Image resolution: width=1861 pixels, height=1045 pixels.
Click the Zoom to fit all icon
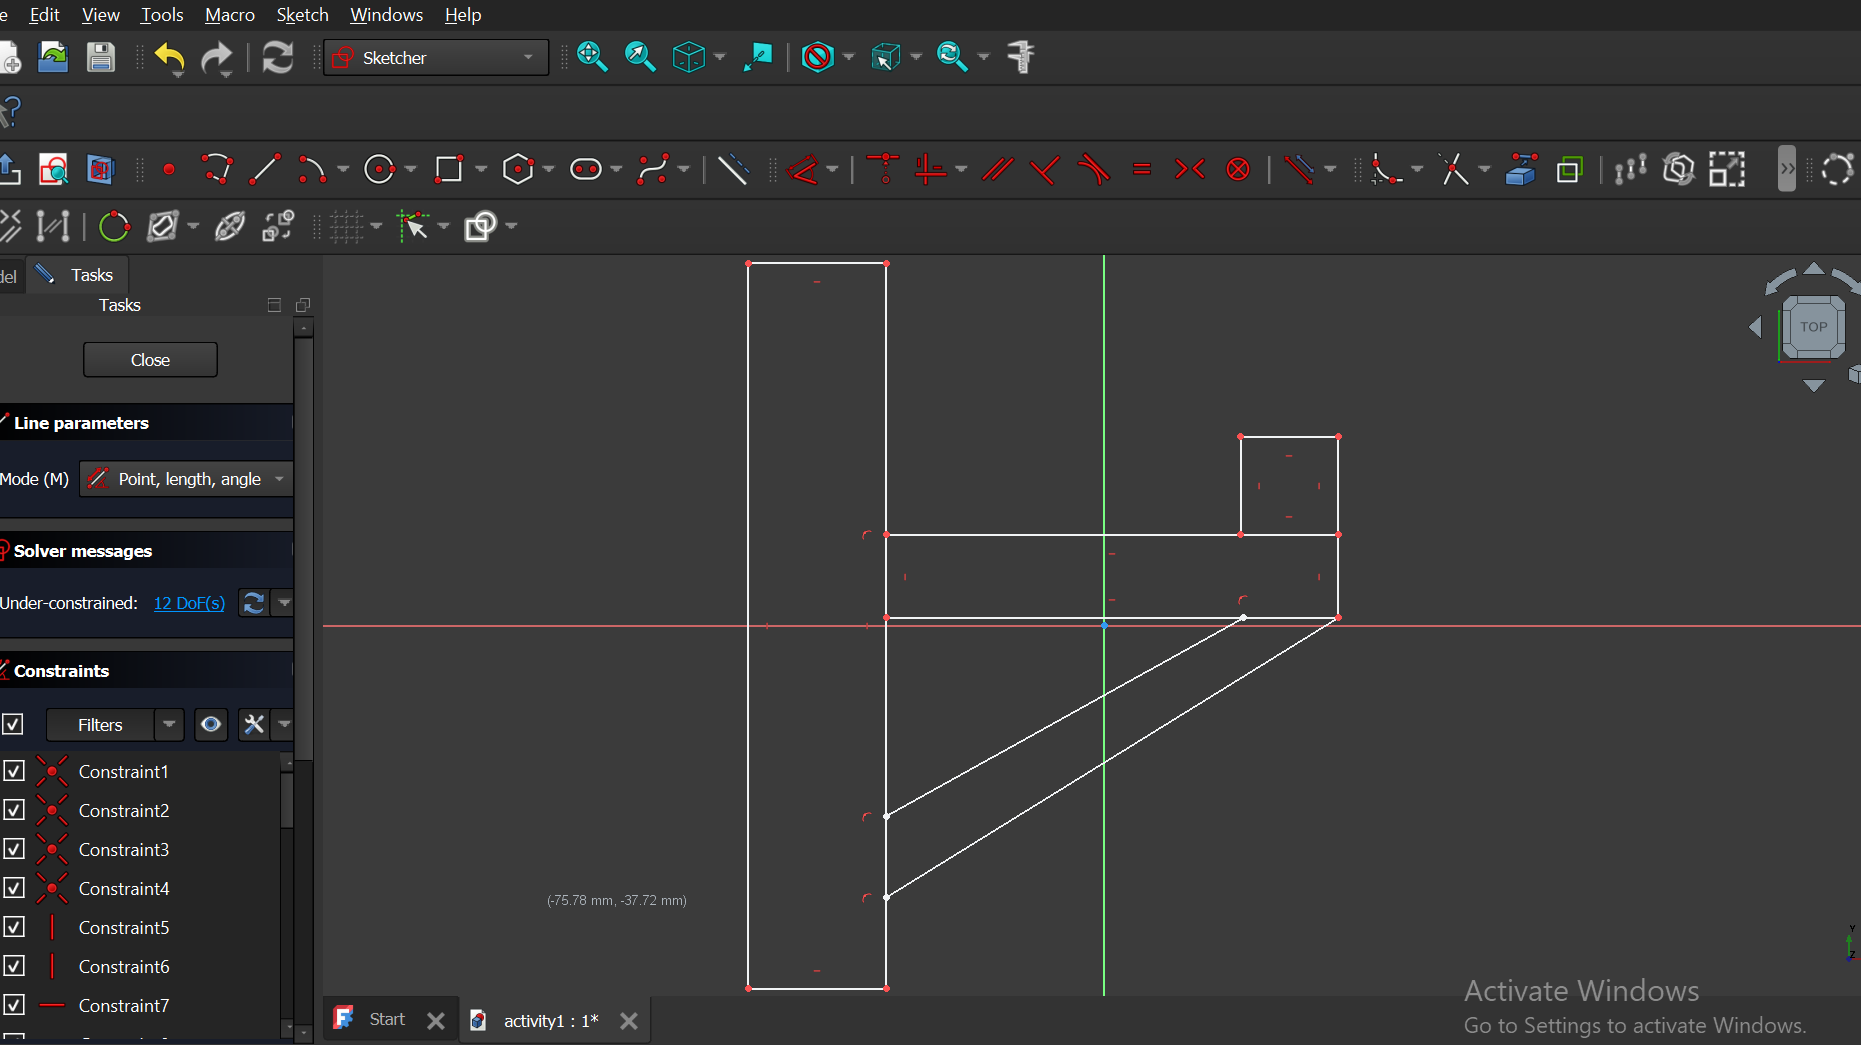tap(592, 57)
